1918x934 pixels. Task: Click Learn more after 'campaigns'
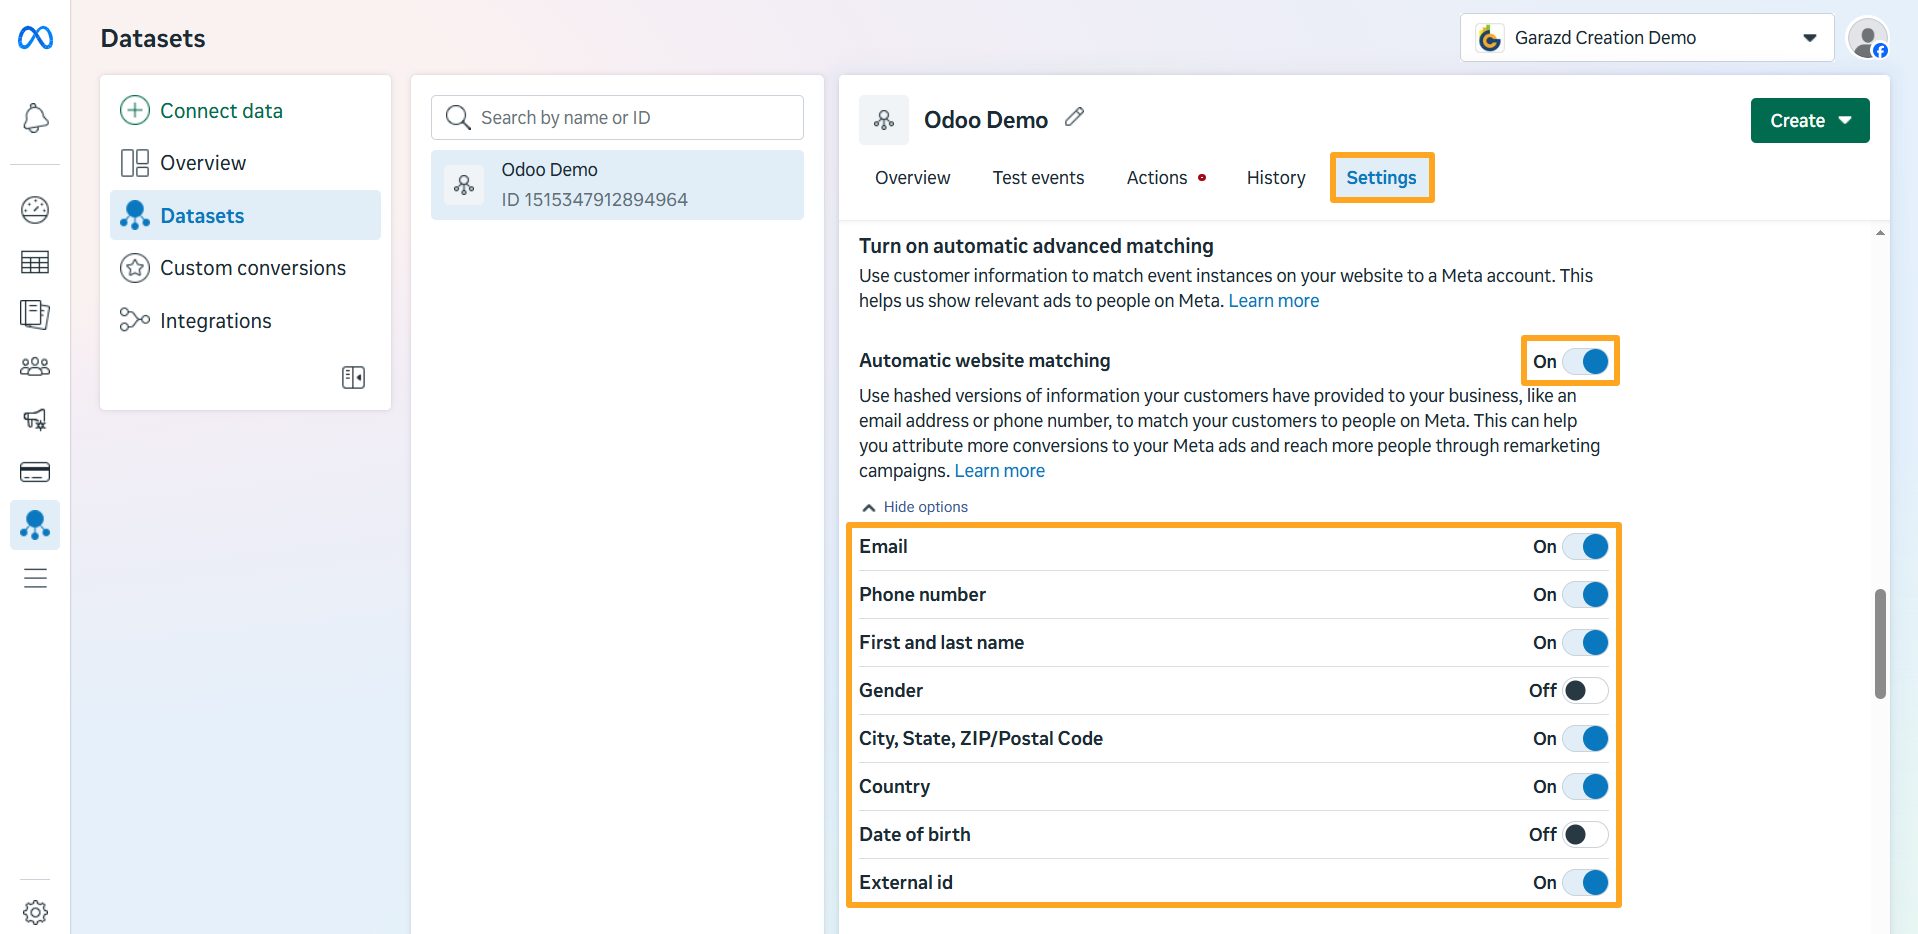point(999,471)
